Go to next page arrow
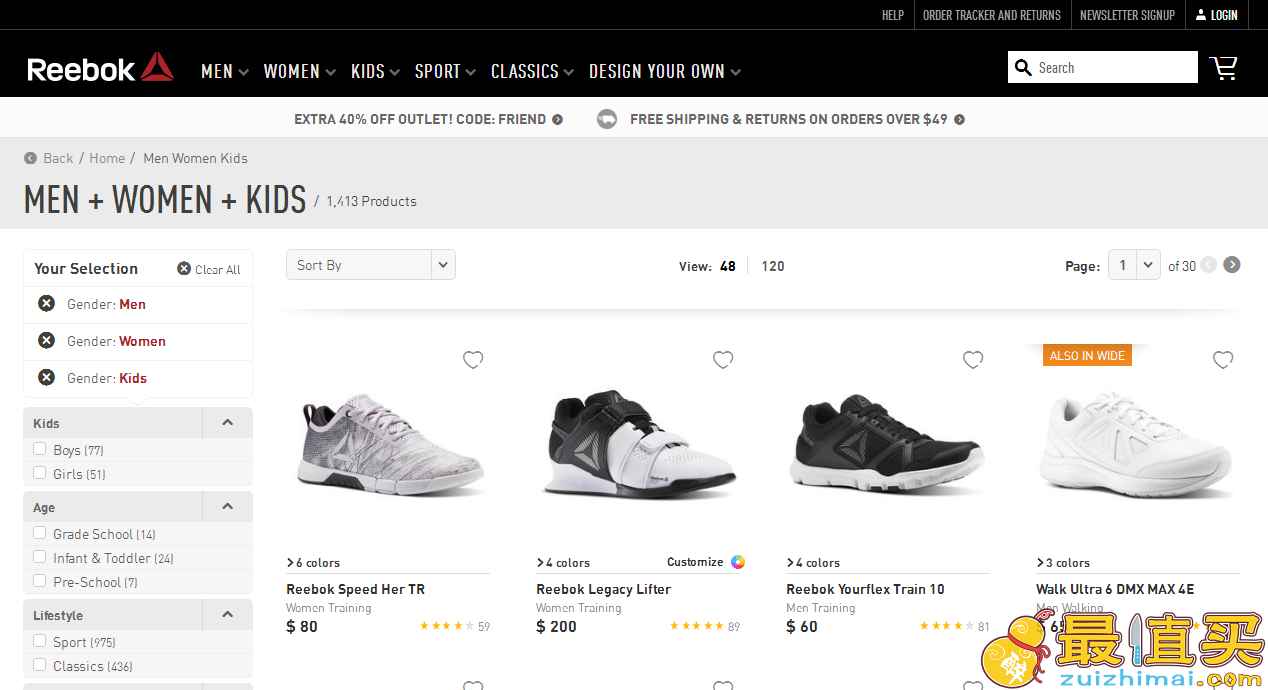 [1232, 265]
